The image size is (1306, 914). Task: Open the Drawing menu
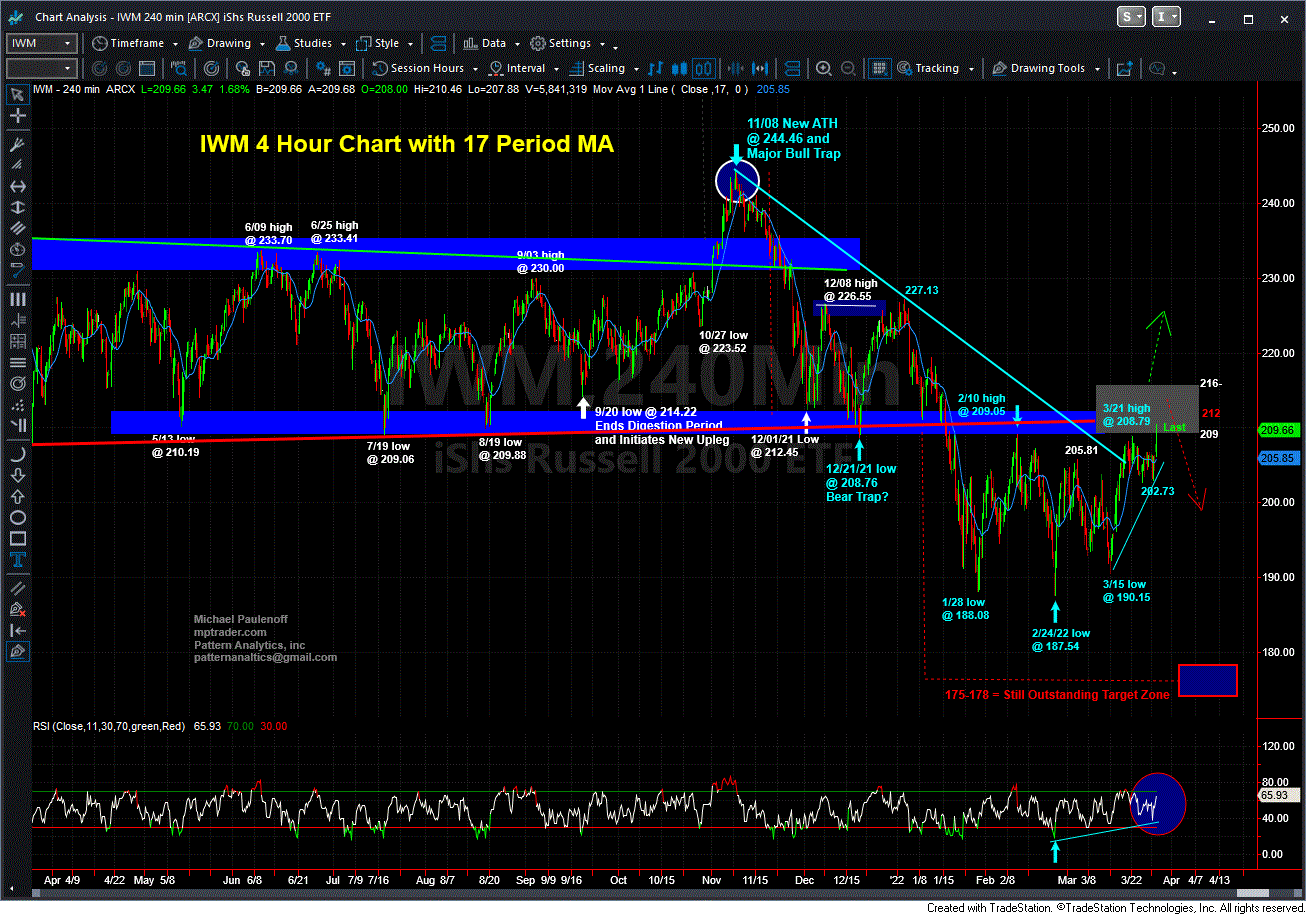pos(225,43)
